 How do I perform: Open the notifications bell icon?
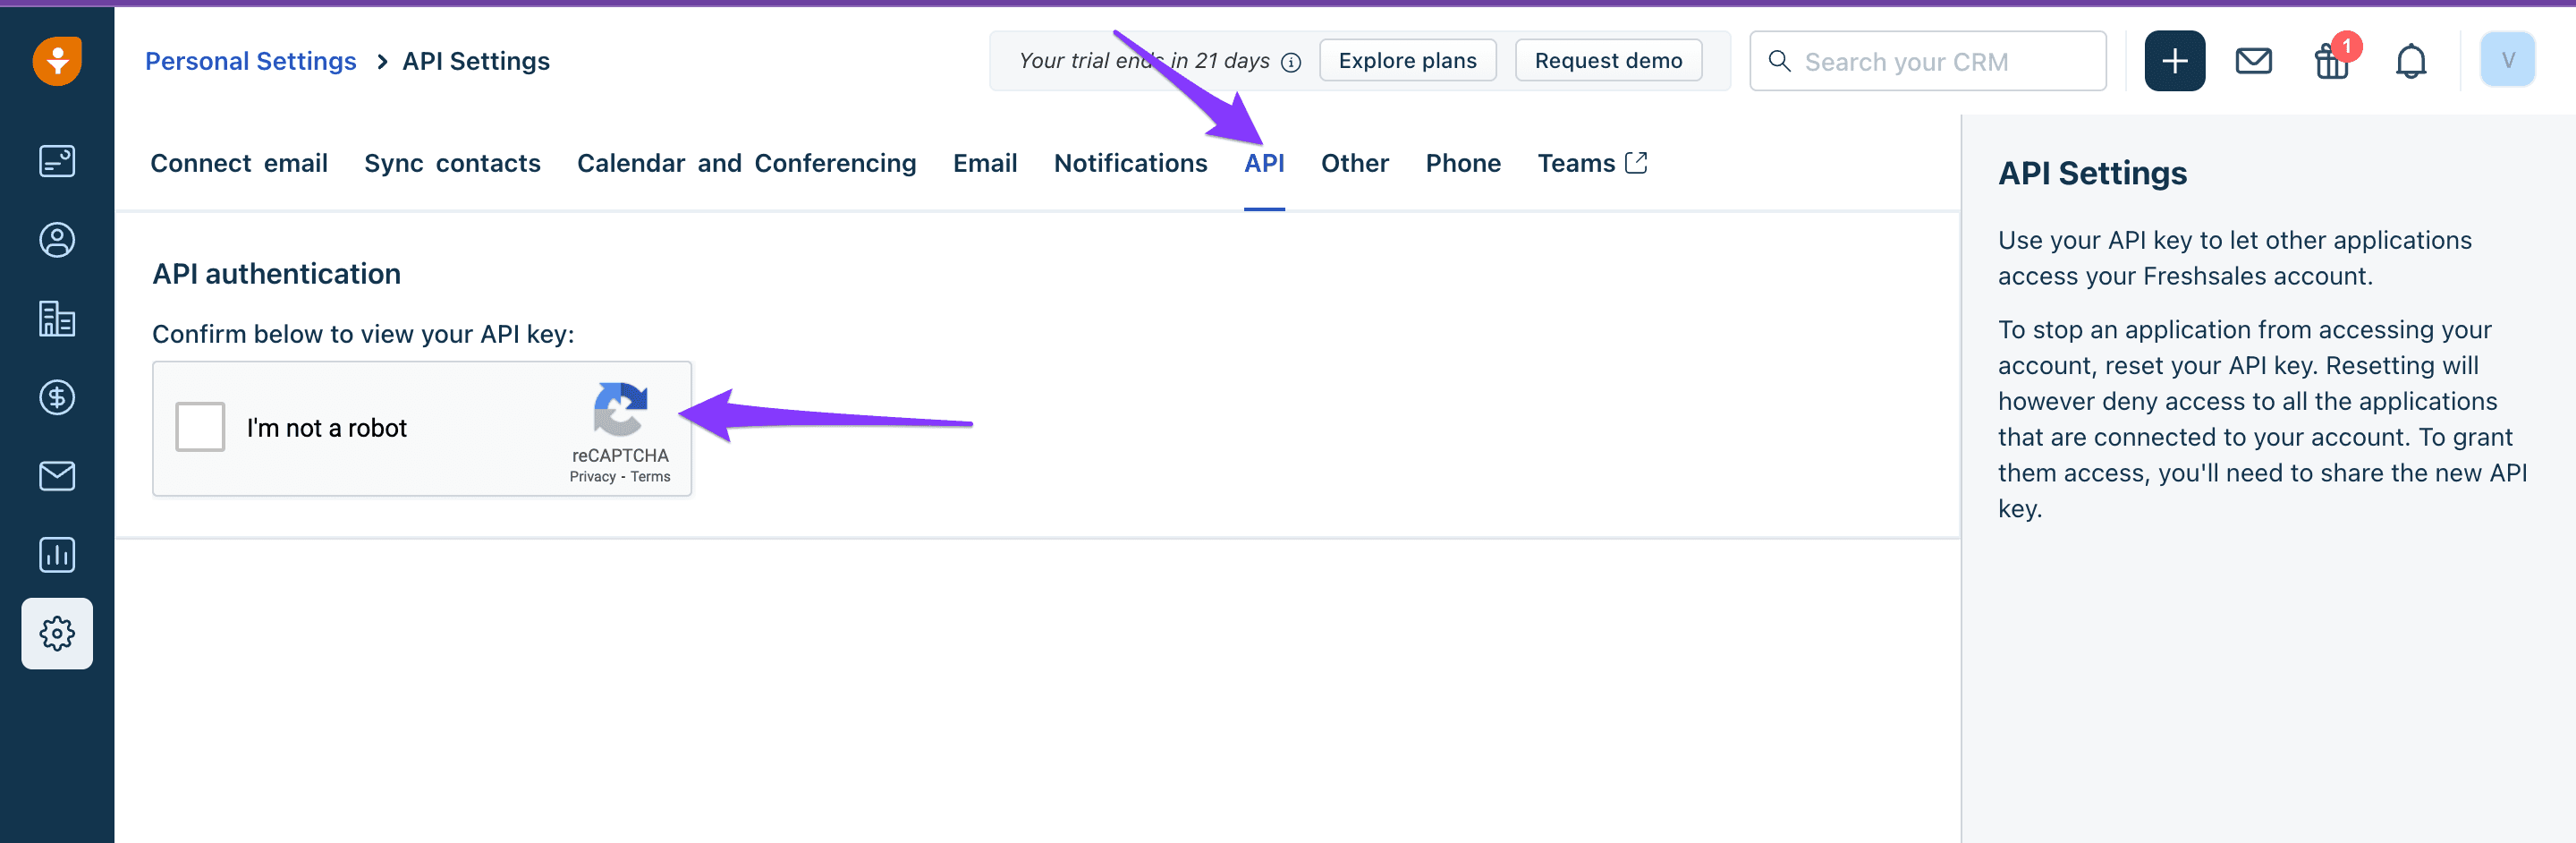(x=2411, y=61)
